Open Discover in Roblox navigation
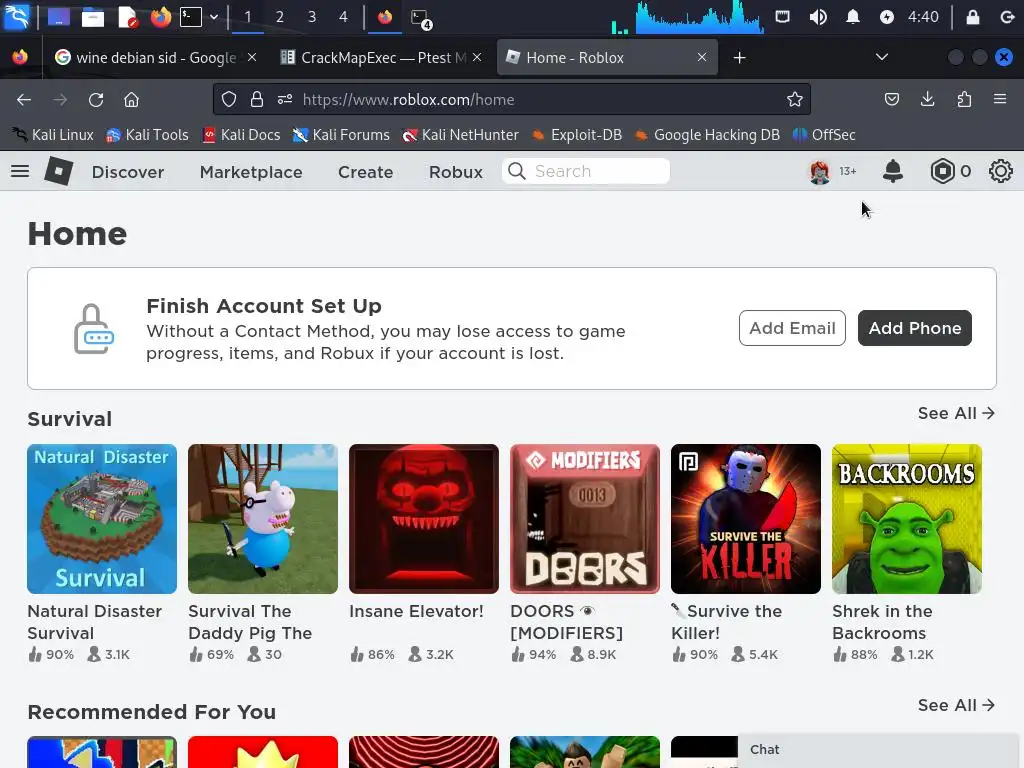This screenshot has width=1024, height=768. 128,172
